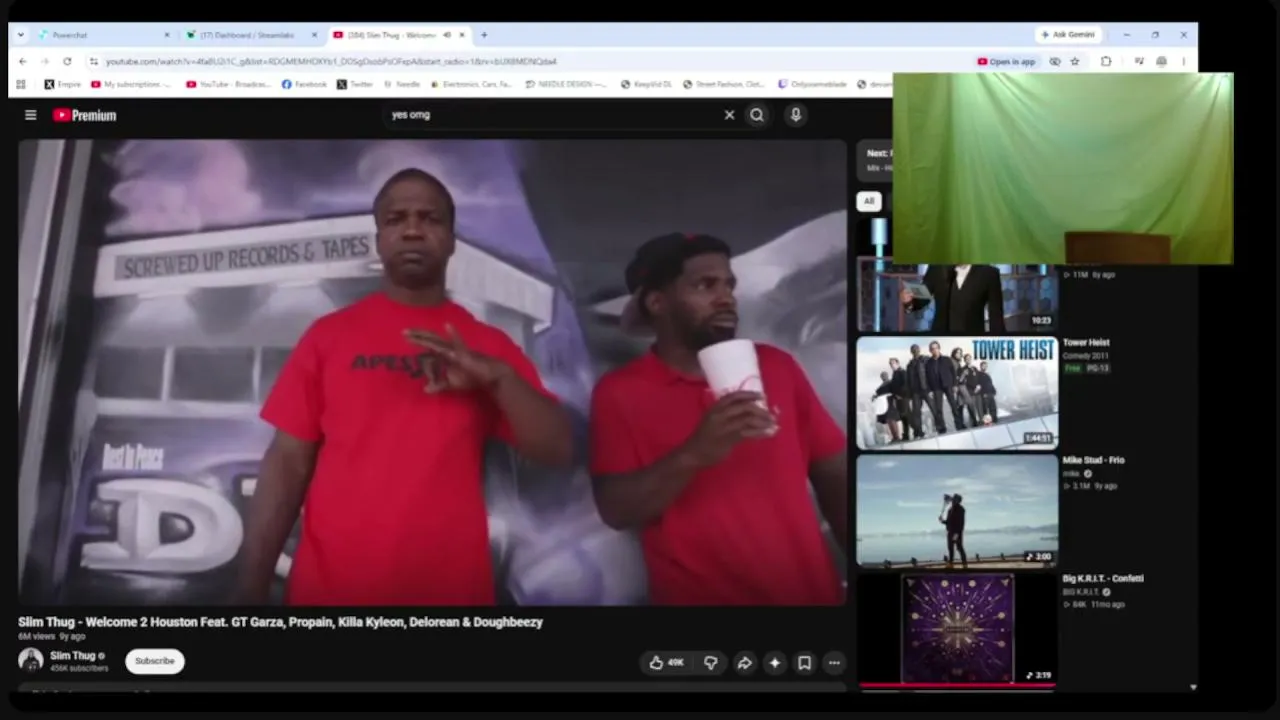Image resolution: width=1280 pixels, height=720 pixels.
Task: Open the YouTube guide hamburger menu
Action: (31, 115)
